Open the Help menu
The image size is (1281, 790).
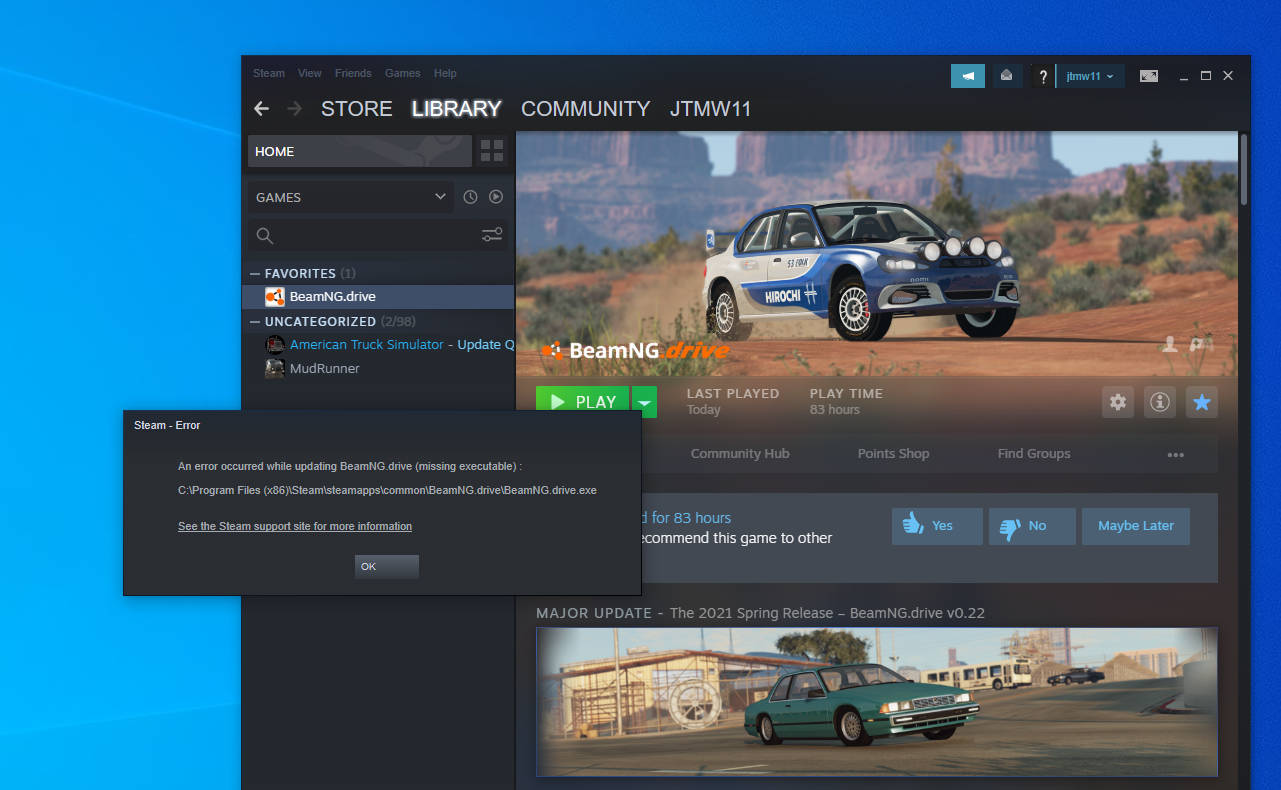[x=445, y=73]
